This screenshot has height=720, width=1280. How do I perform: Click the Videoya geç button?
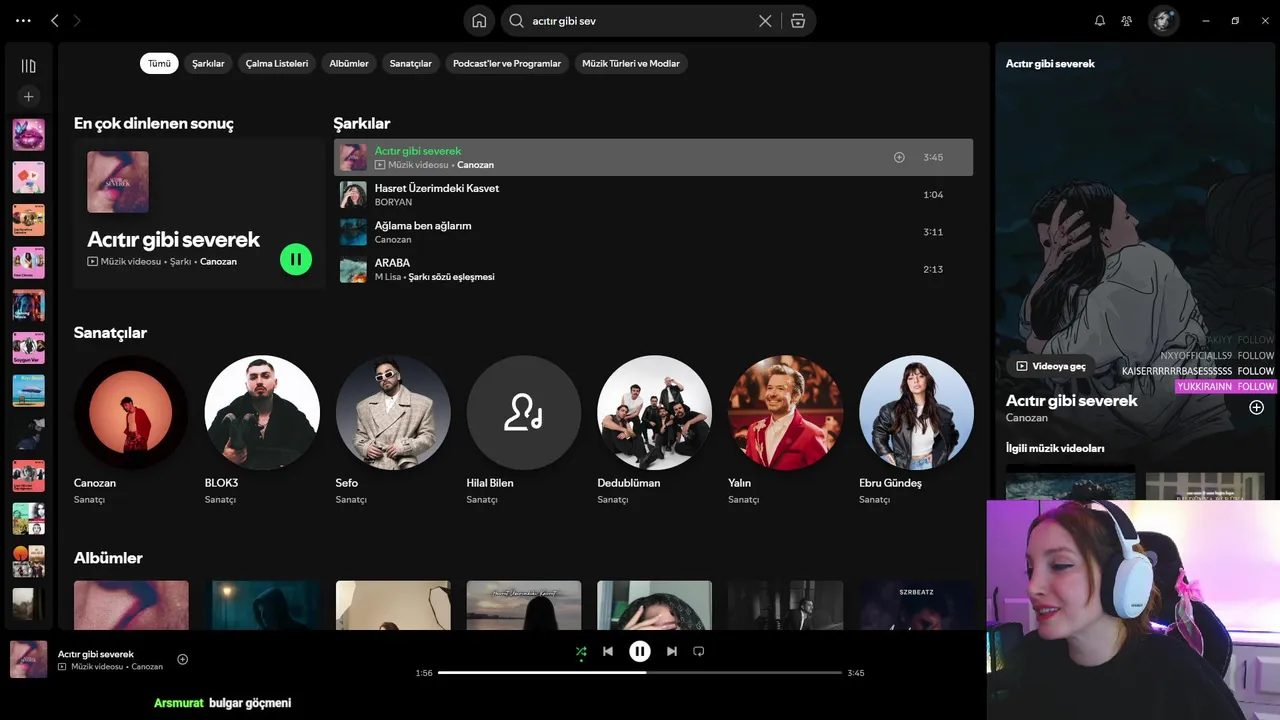1051,366
